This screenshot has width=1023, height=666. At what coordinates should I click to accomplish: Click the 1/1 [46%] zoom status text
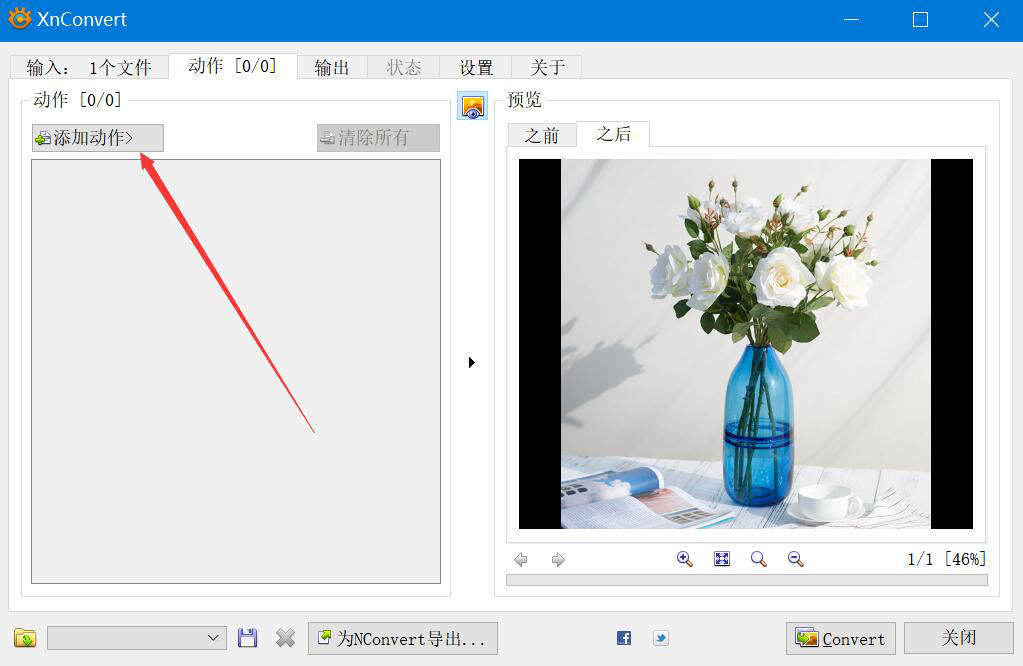tap(946, 559)
